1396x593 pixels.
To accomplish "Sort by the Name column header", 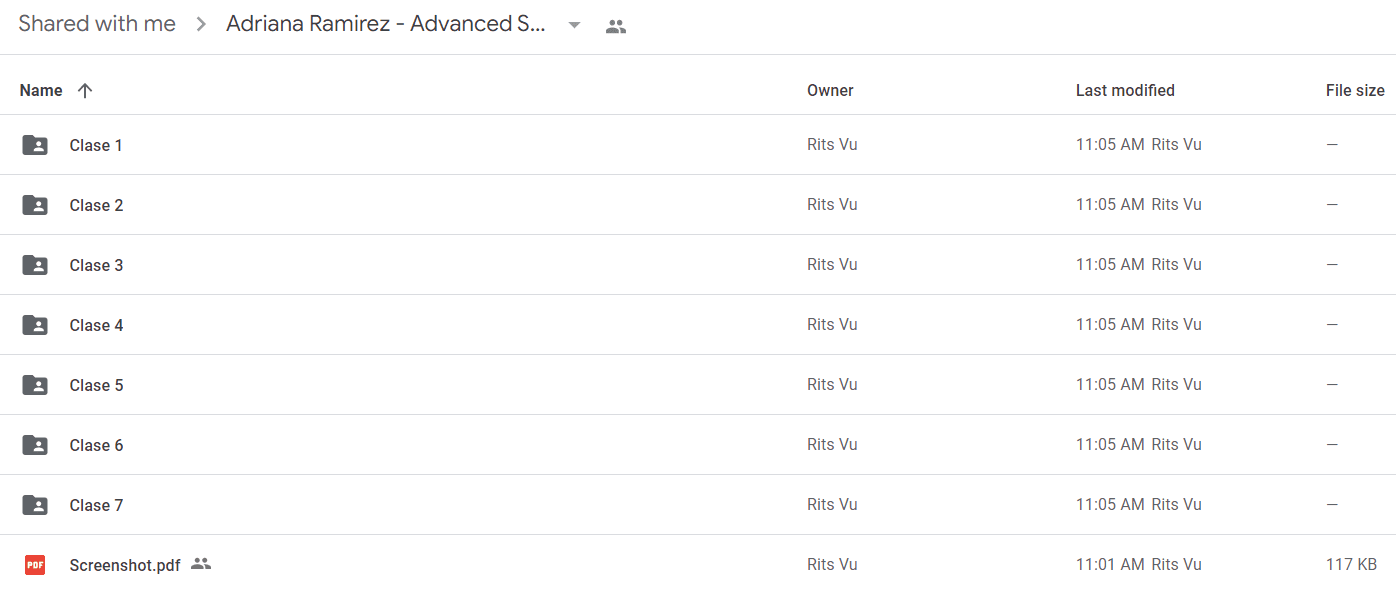I will pos(41,90).
